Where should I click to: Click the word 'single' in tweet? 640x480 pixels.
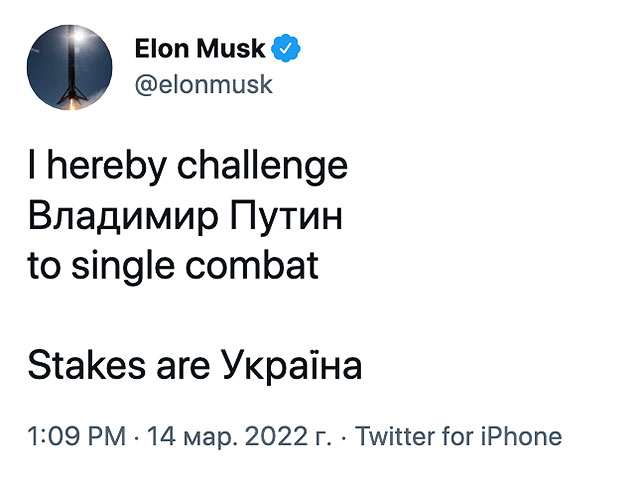(x=123, y=267)
